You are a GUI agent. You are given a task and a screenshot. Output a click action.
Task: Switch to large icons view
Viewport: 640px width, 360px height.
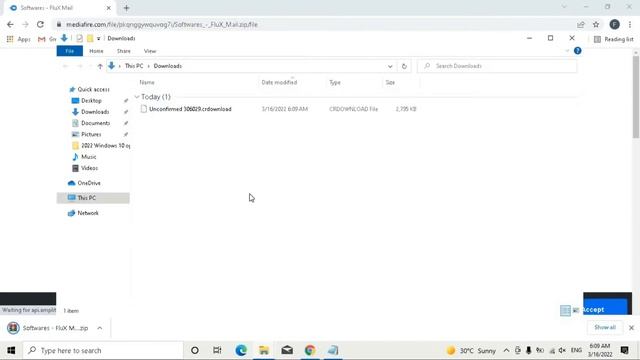(x=576, y=311)
